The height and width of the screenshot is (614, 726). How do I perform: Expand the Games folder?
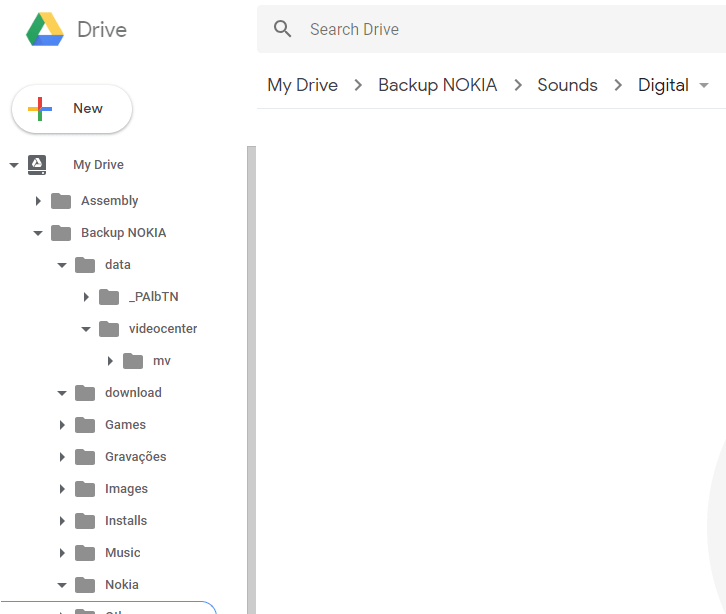pos(62,425)
